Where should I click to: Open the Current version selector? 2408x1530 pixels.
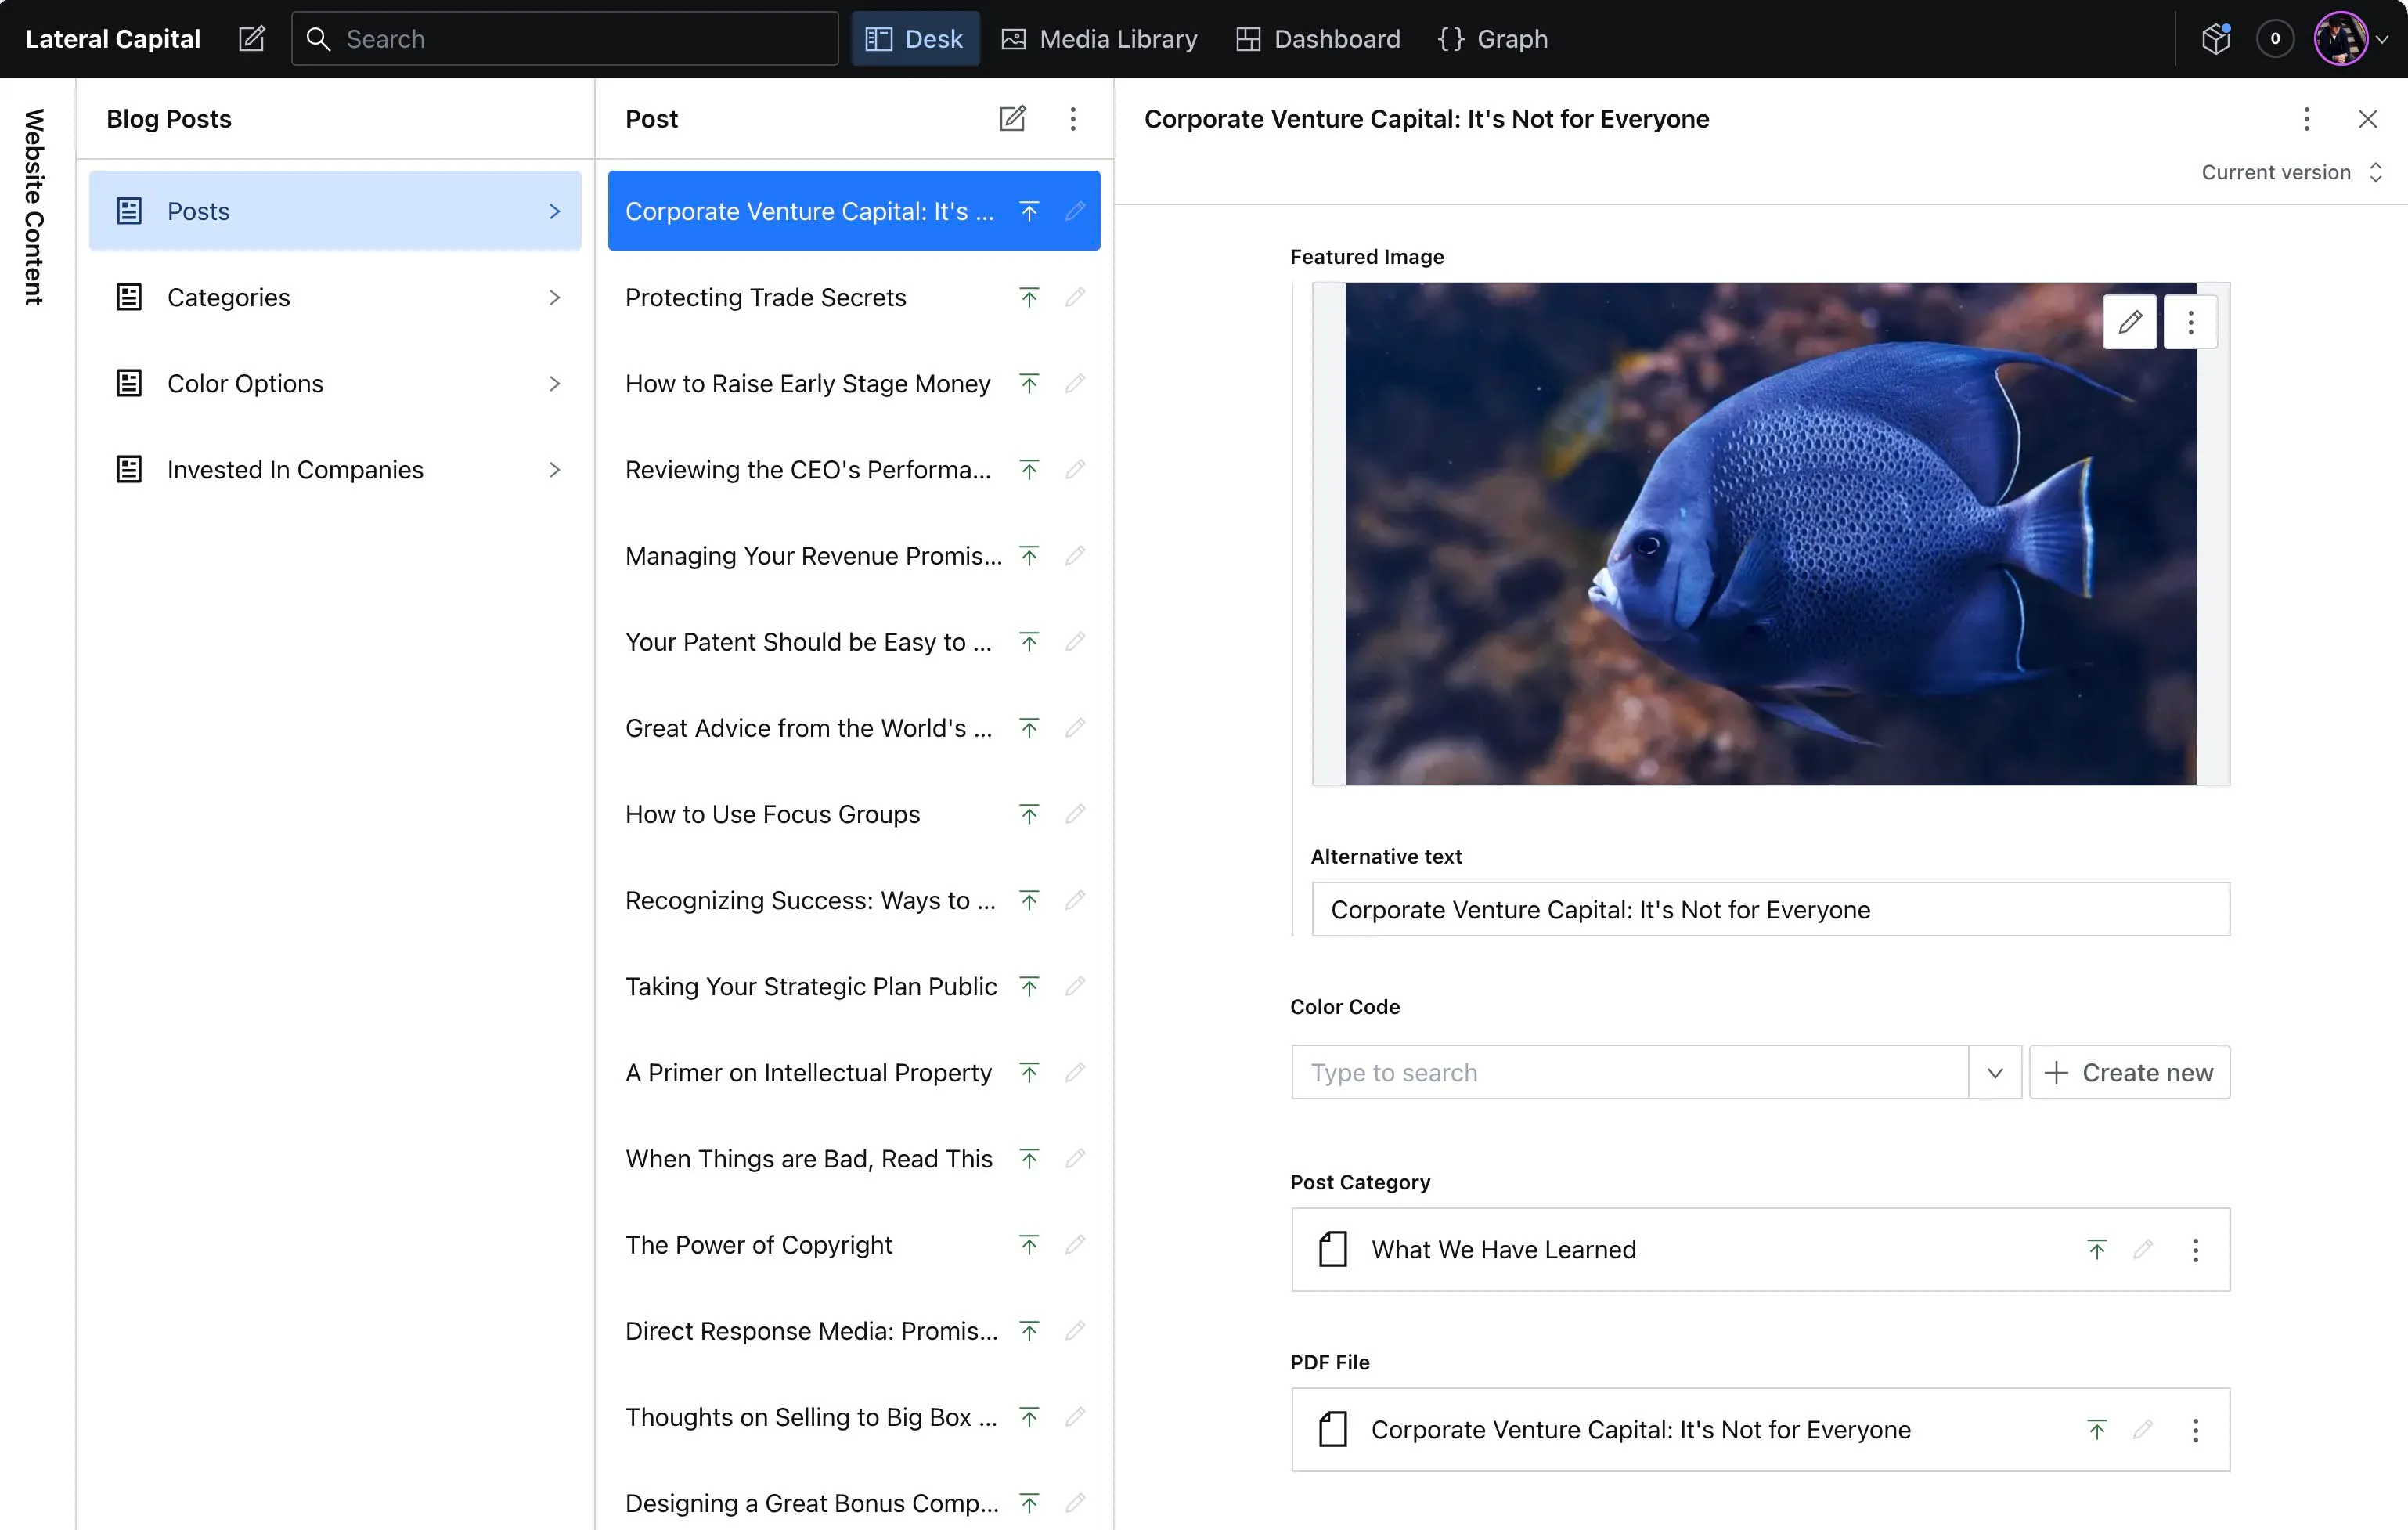click(2291, 172)
